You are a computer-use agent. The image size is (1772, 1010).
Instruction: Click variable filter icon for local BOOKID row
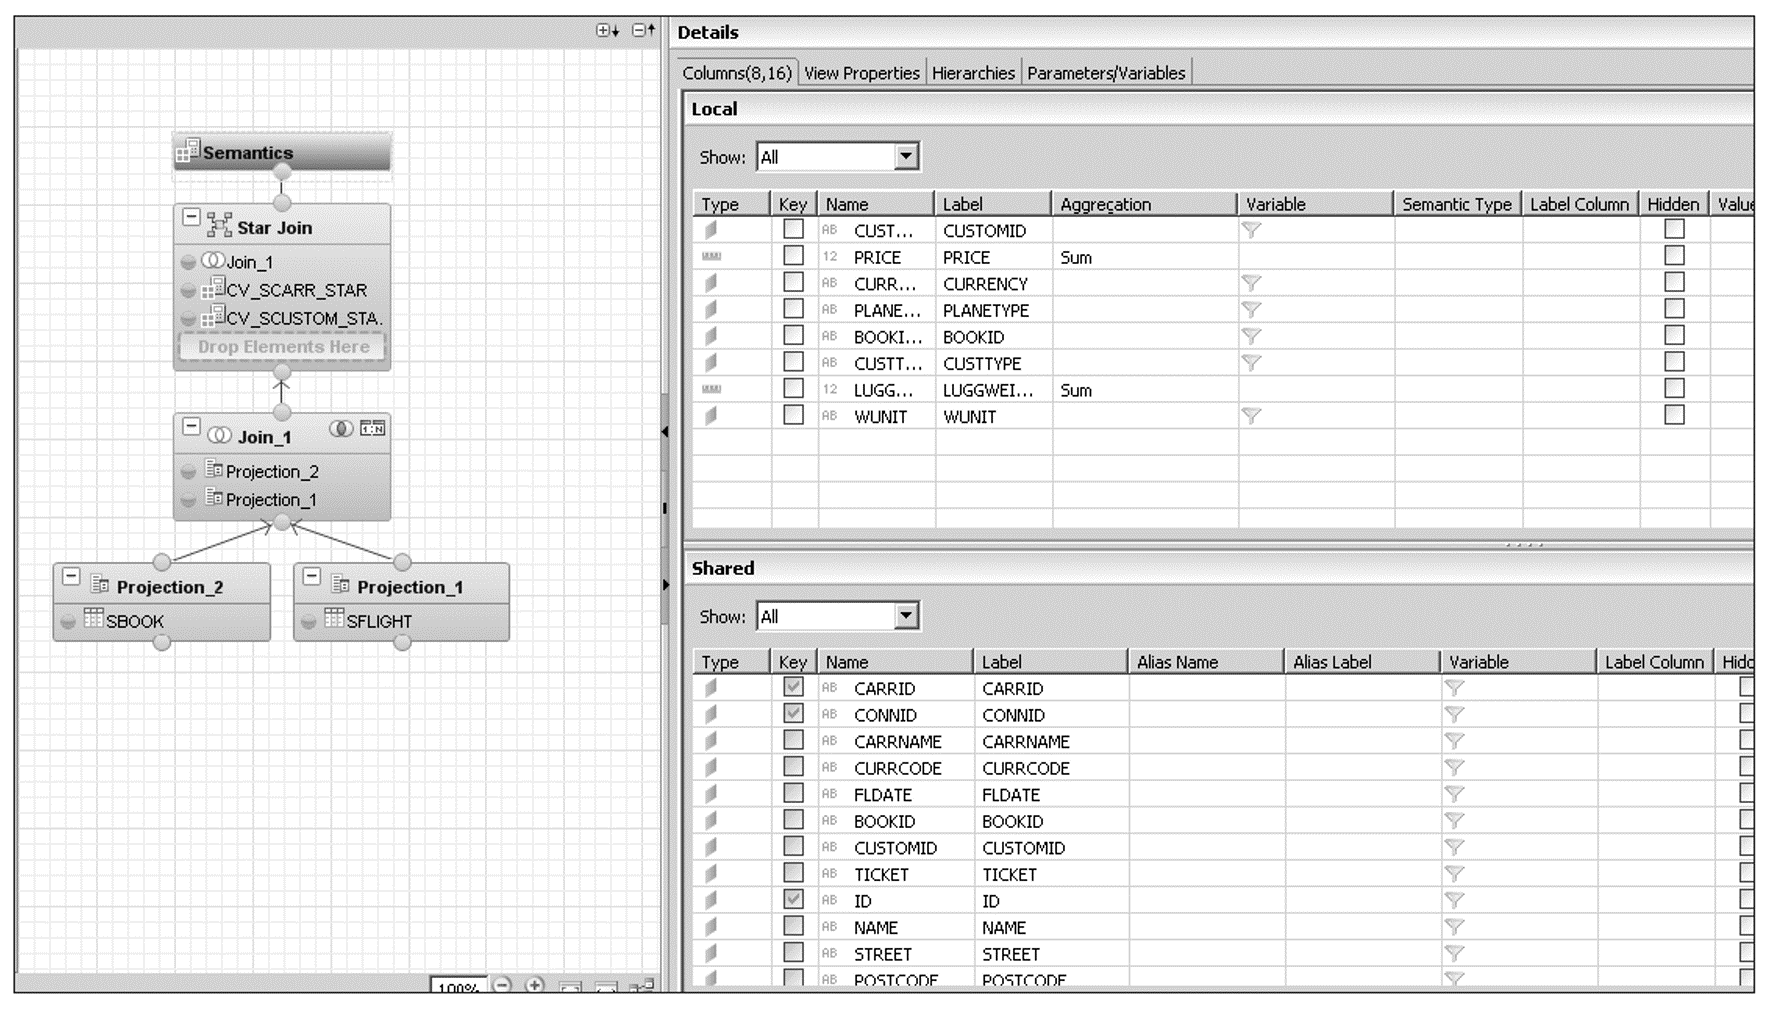tap(1251, 336)
